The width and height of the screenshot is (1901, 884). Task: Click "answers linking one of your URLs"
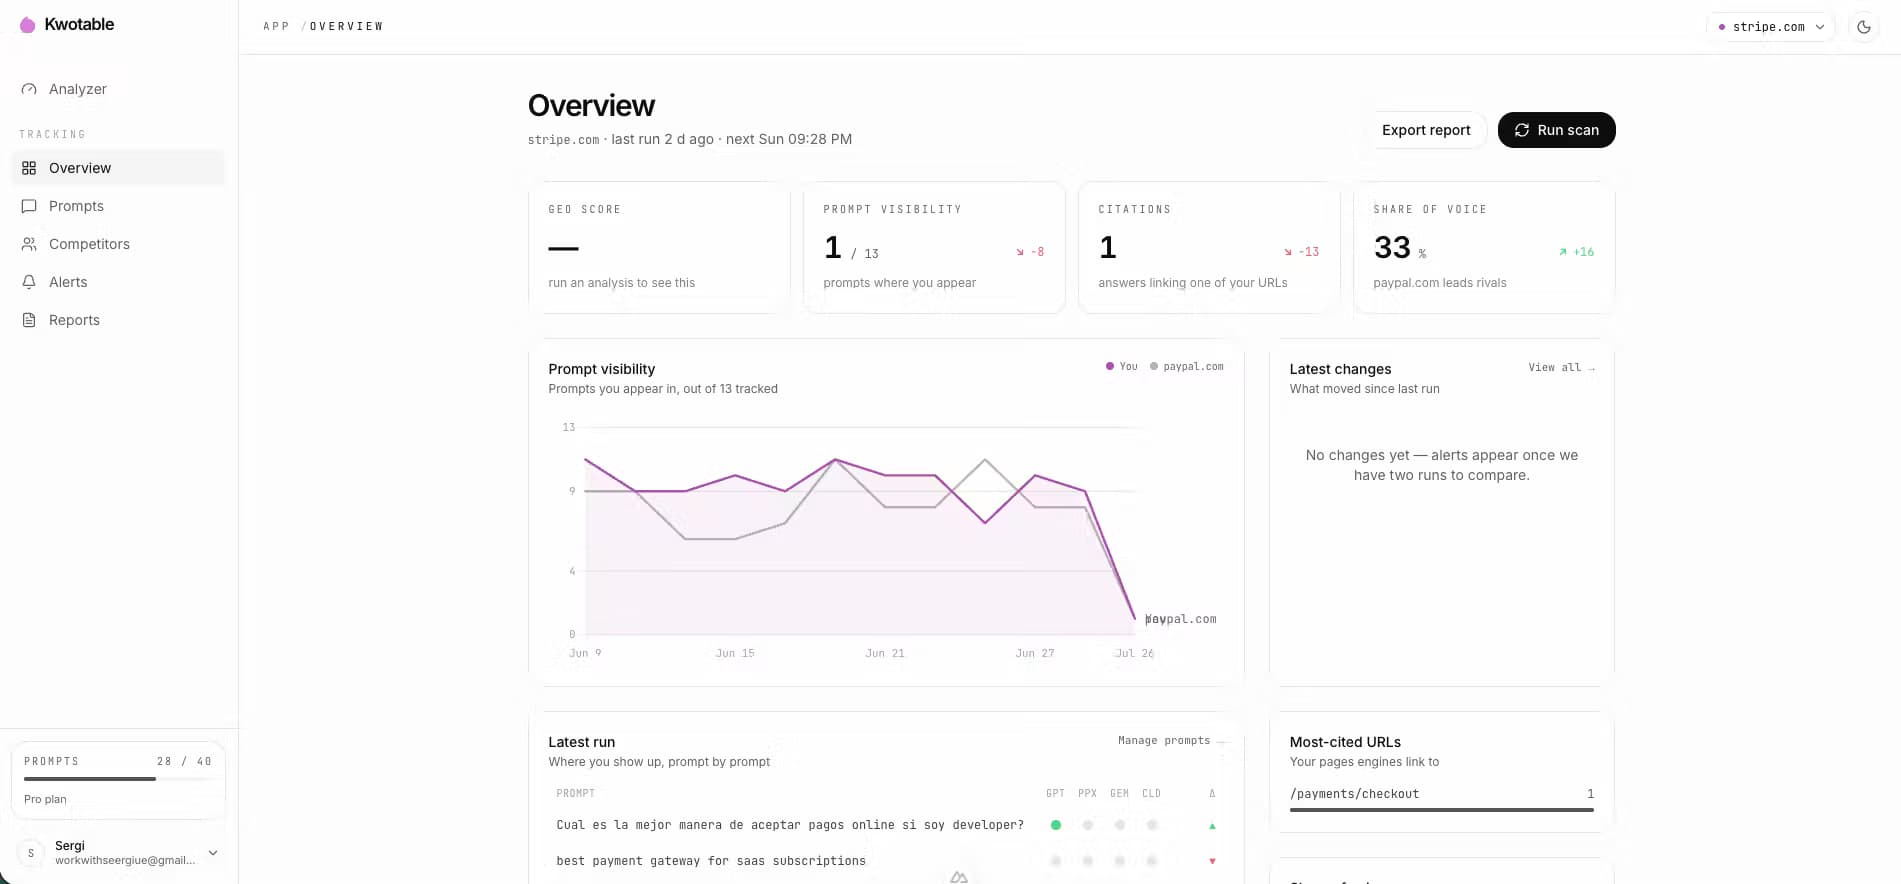coord(1193,283)
